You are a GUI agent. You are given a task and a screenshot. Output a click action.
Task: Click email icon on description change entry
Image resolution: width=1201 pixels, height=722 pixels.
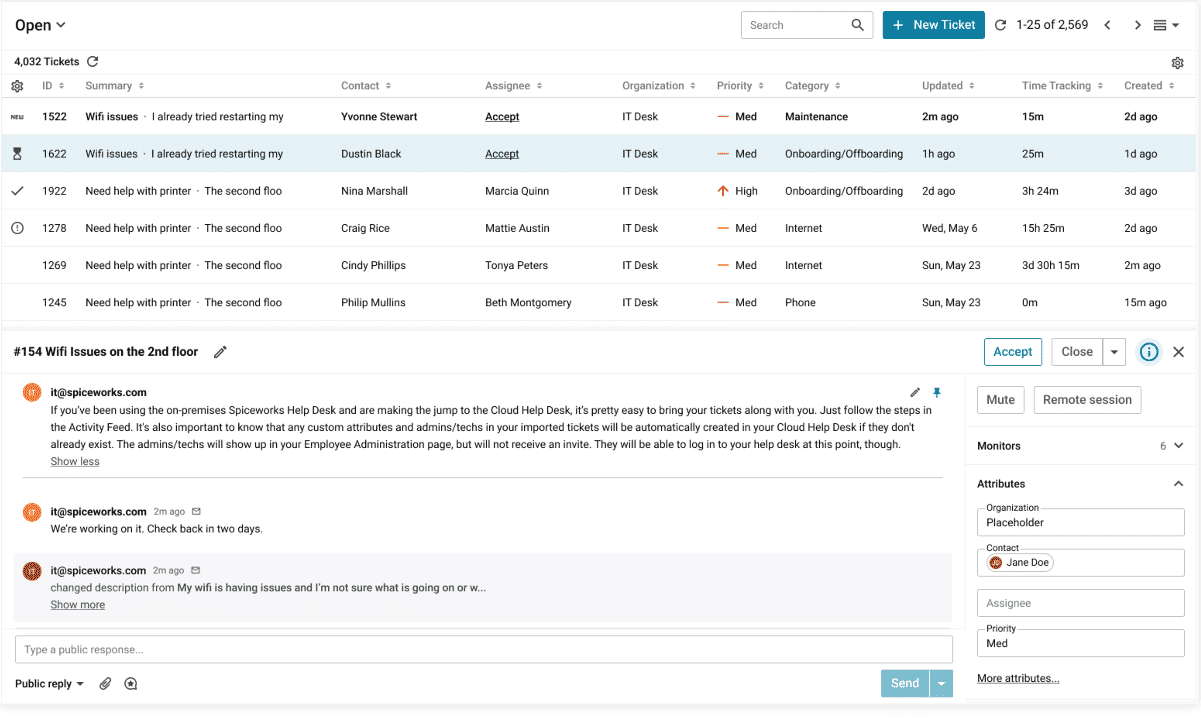[196, 571]
